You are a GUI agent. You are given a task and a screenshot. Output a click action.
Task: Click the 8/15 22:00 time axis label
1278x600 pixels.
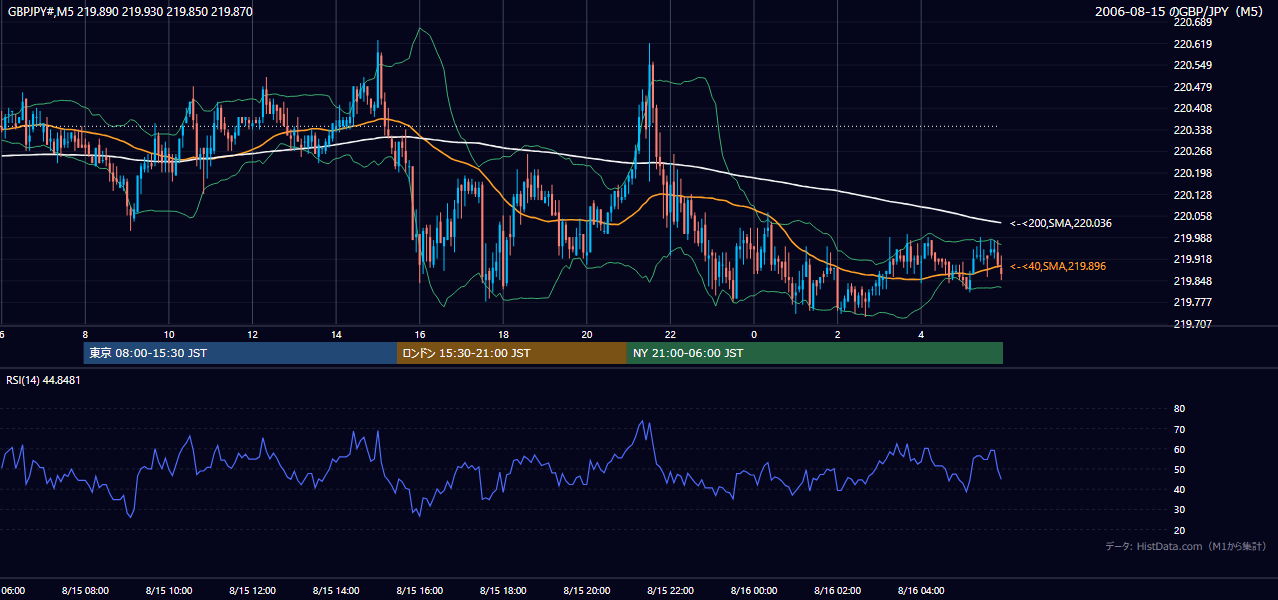[x=670, y=591]
